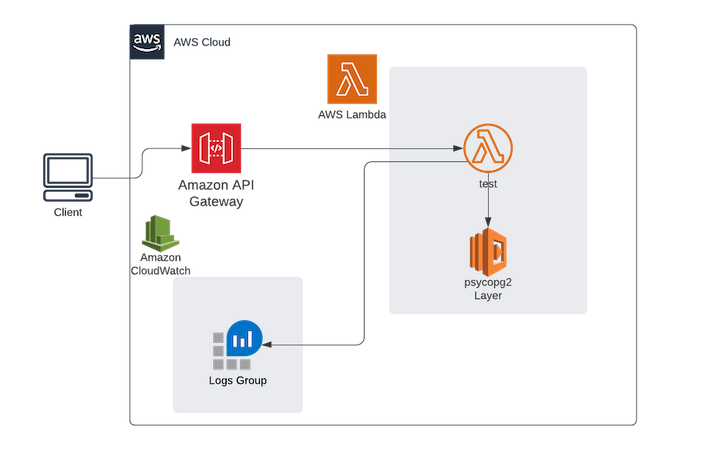Click the Amazon API Gateway icon
Screen dimensions: 705x450
point(215,150)
